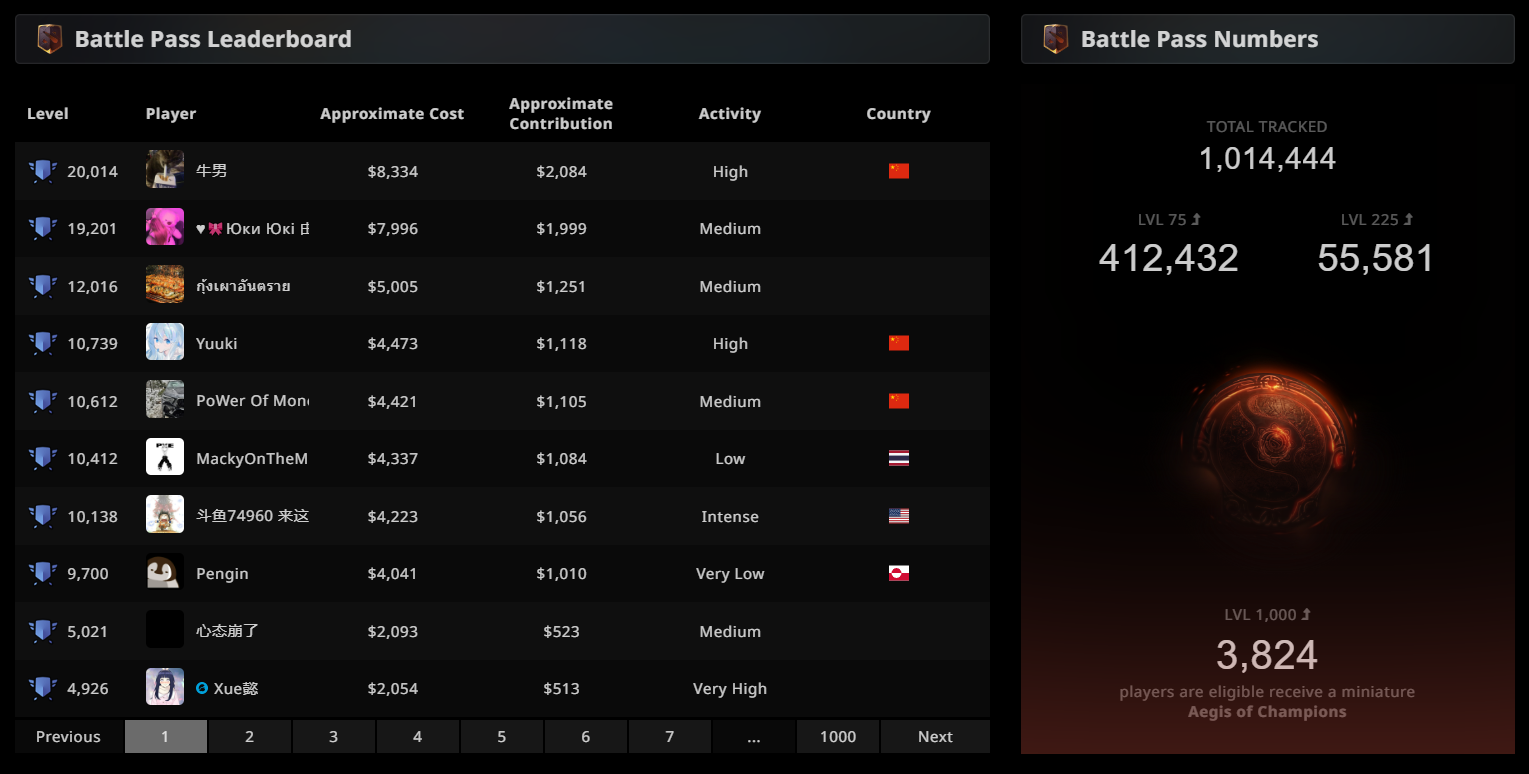The width and height of the screenshot is (1529, 774).
Task: Sort by the Approximate Cost column header
Action: (392, 113)
